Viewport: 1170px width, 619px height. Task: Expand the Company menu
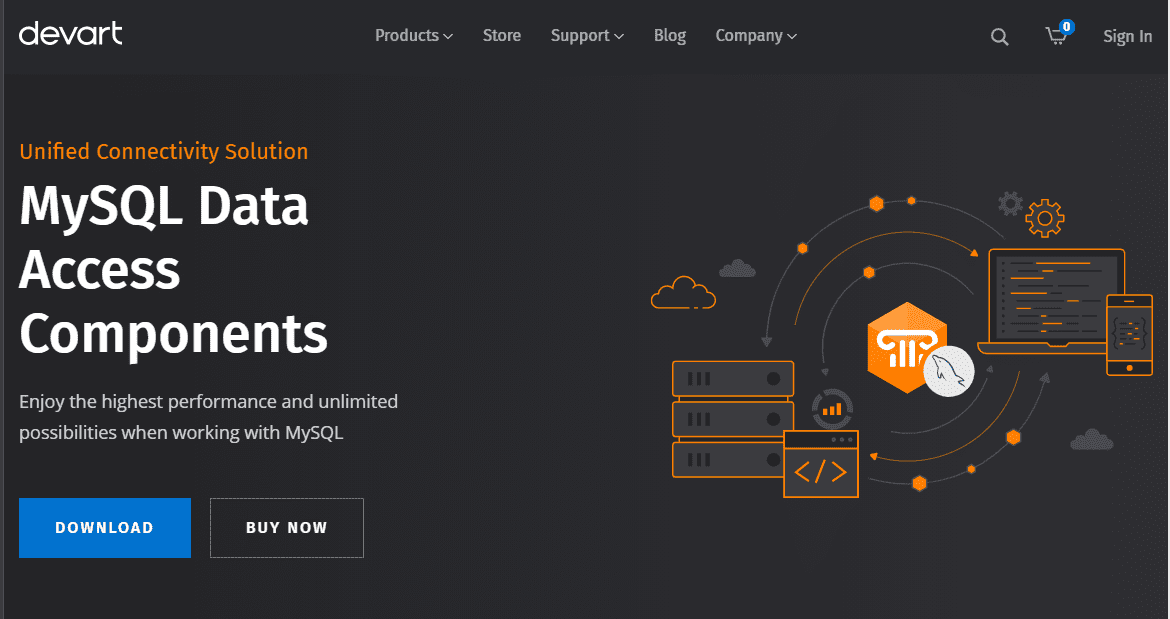click(x=756, y=36)
